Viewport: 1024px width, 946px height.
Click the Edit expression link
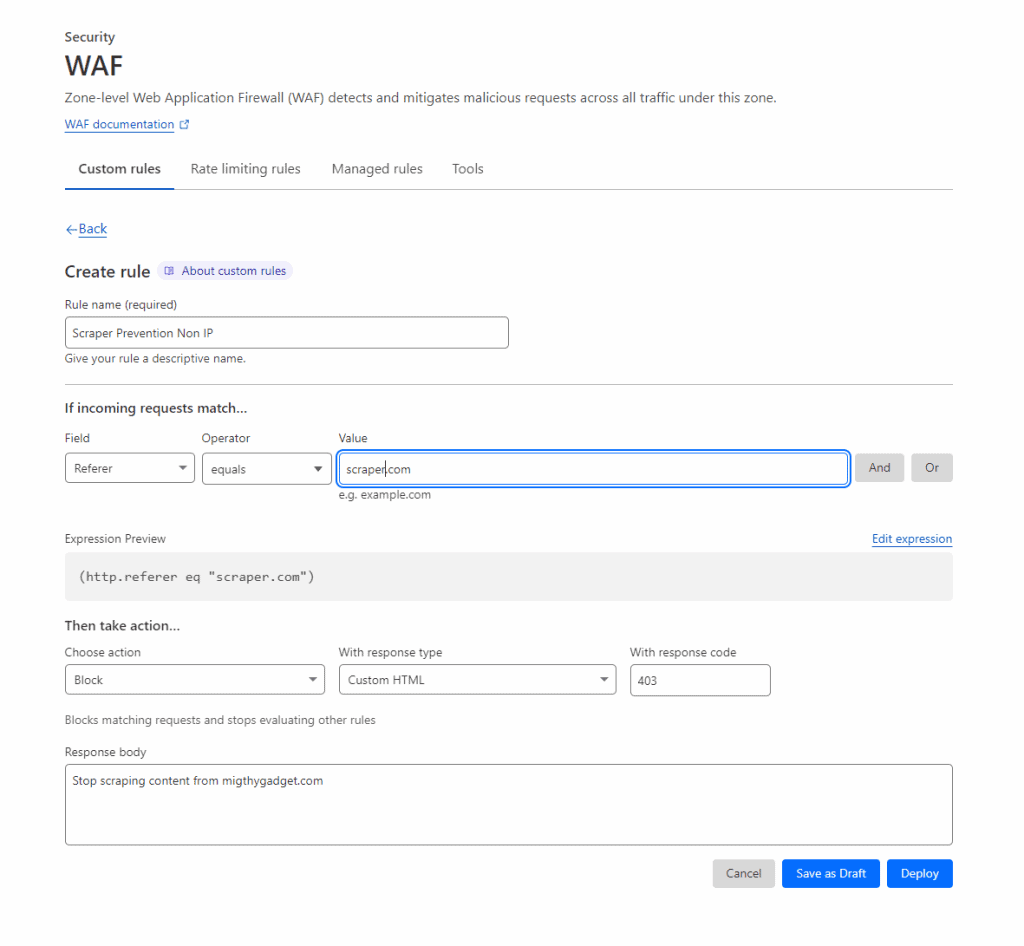[x=911, y=539]
